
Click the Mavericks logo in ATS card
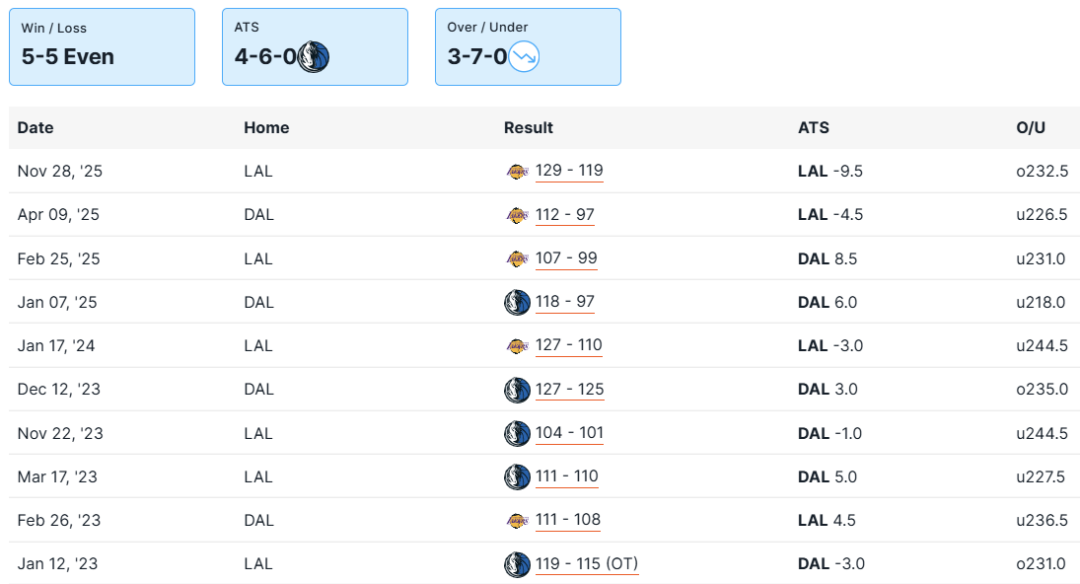313,57
